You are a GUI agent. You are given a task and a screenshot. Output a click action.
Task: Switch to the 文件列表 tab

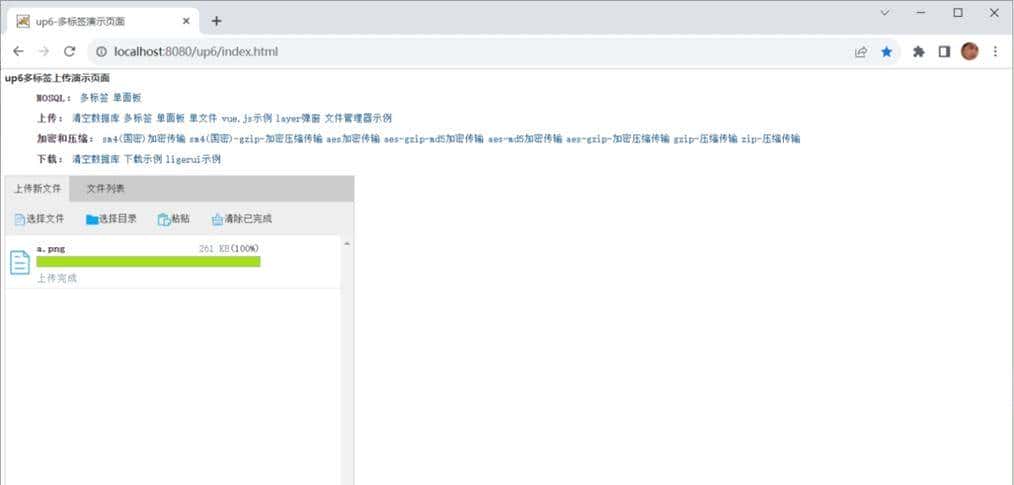pos(106,189)
